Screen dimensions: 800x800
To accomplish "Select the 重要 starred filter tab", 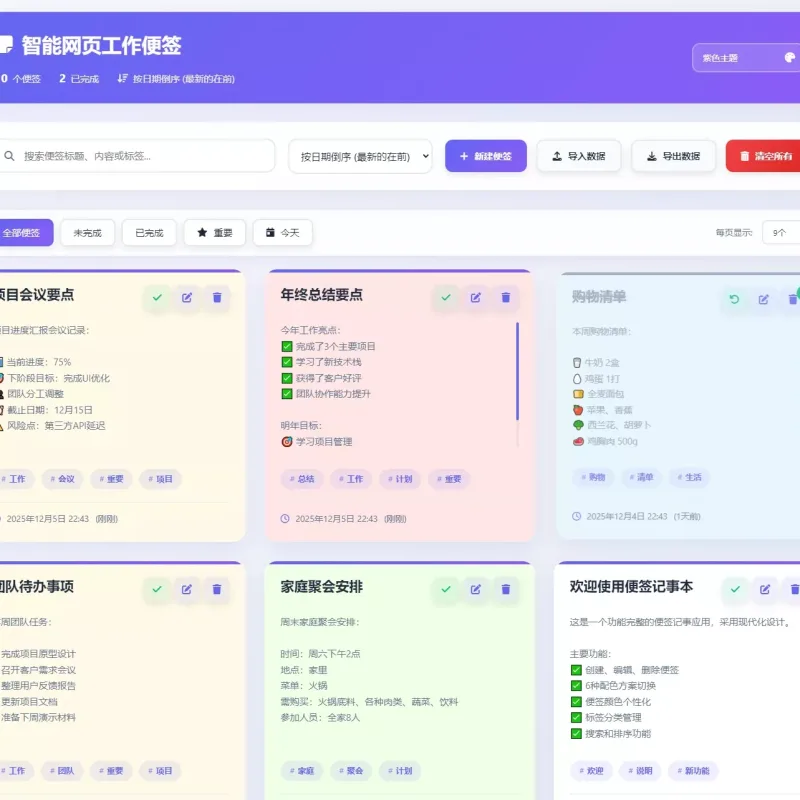I will point(215,233).
